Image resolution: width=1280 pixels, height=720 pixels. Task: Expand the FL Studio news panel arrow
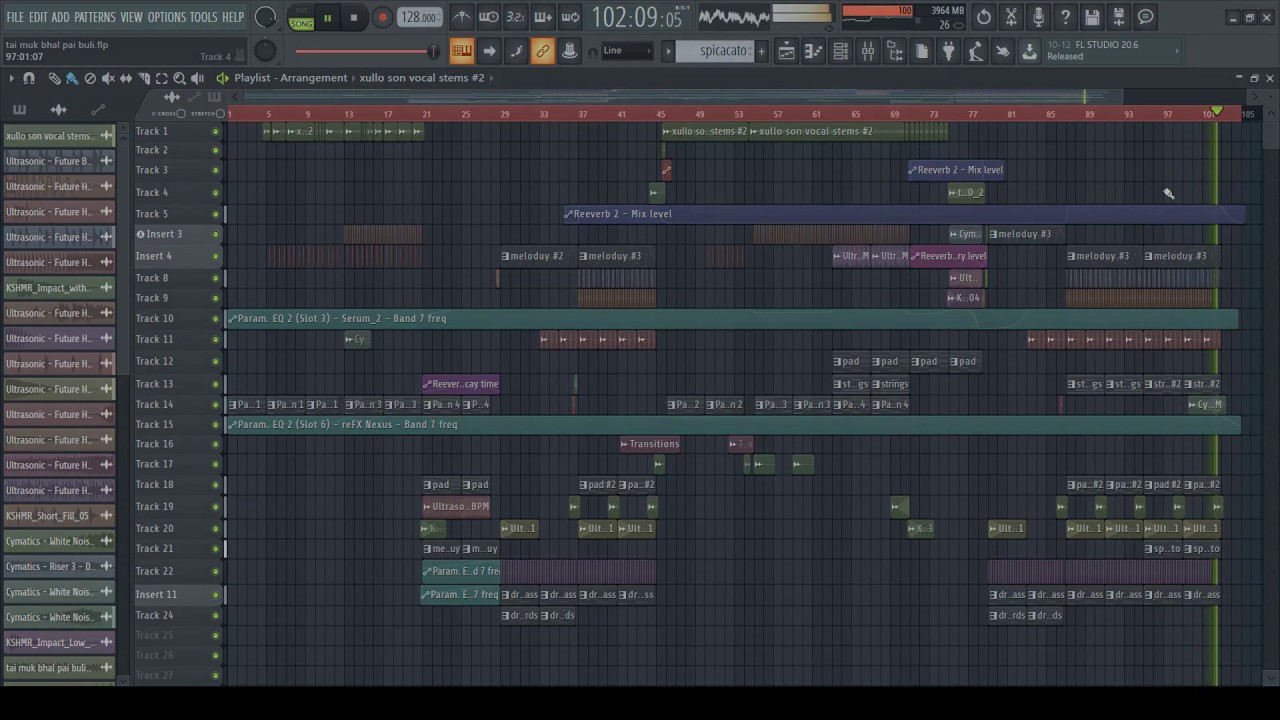pyautogui.click(x=1177, y=51)
